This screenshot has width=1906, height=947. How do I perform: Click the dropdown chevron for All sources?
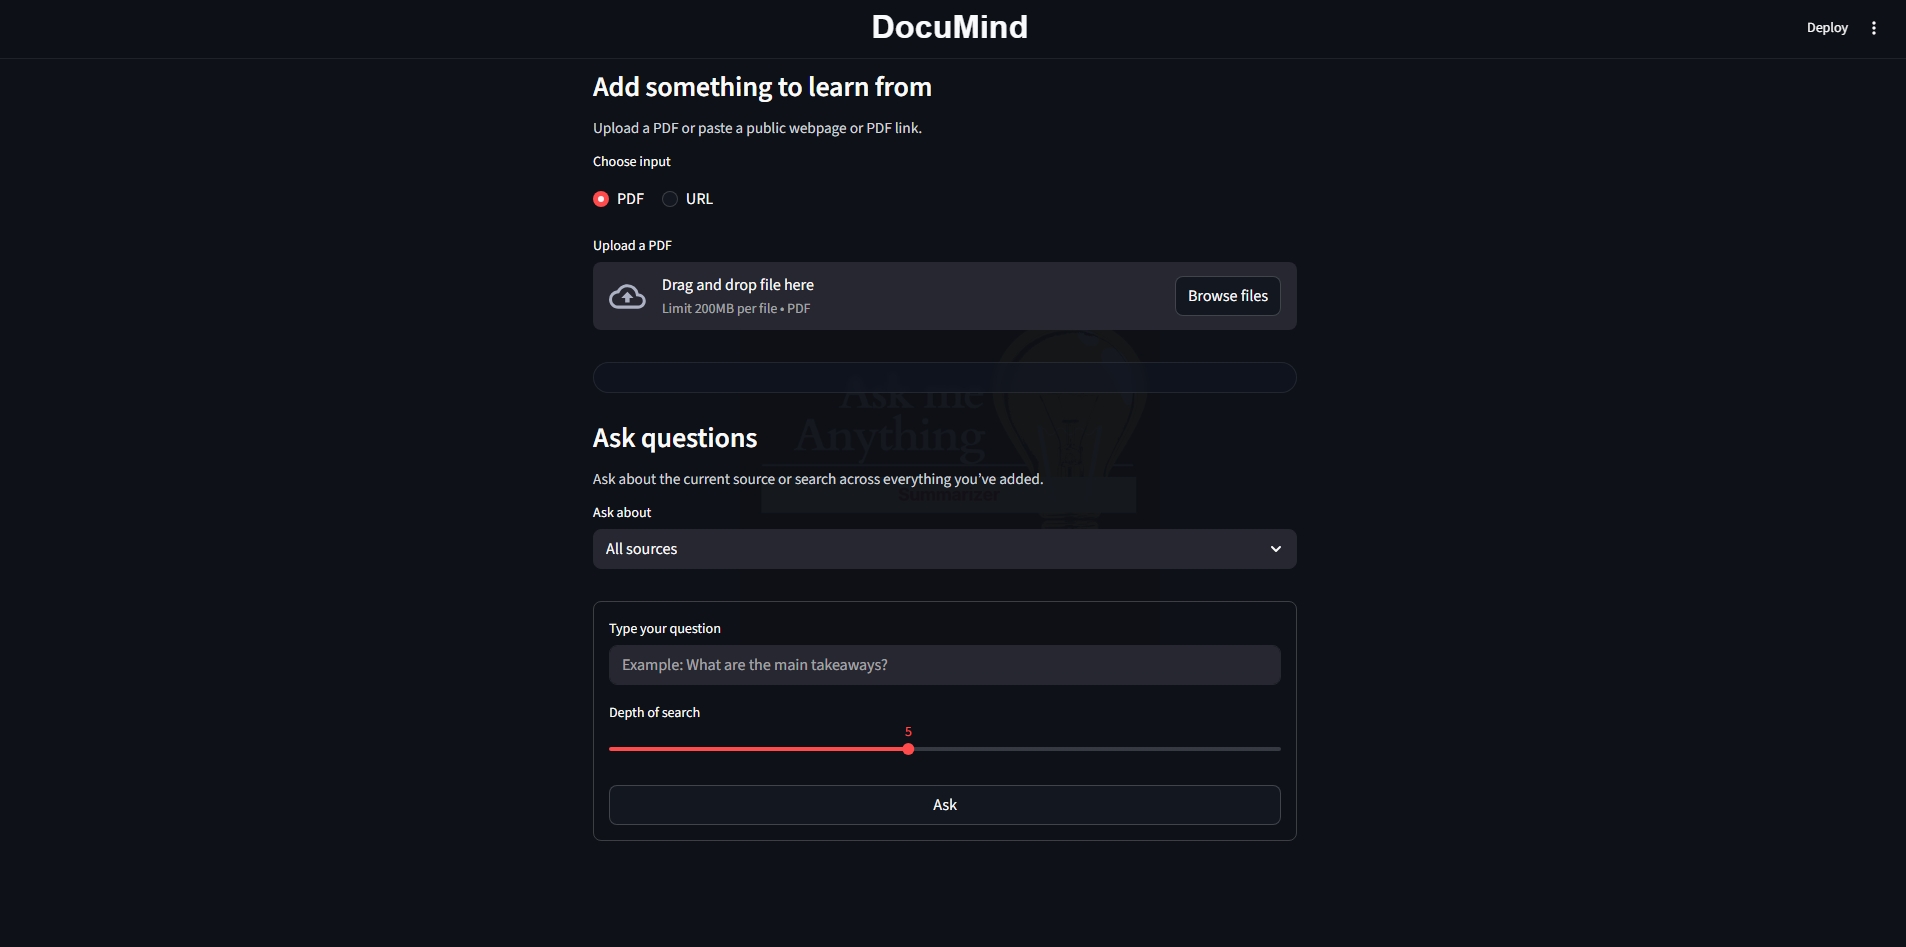(x=1275, y=549)
